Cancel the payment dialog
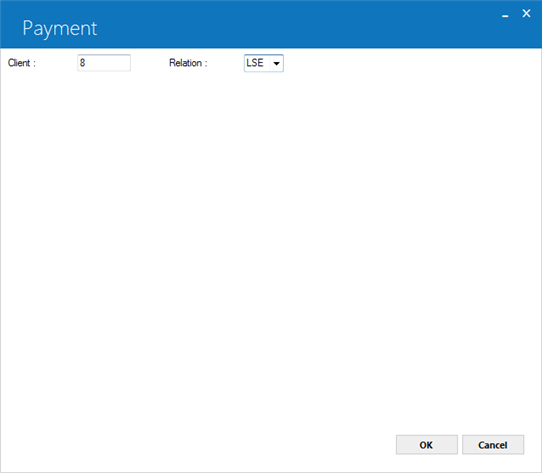 click(493, 445)
